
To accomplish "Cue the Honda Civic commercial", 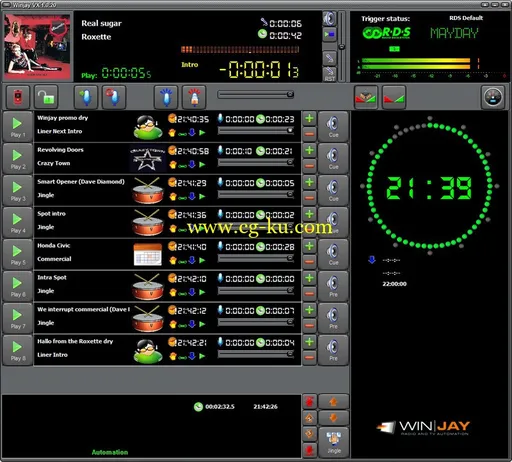I will [333, 255].
